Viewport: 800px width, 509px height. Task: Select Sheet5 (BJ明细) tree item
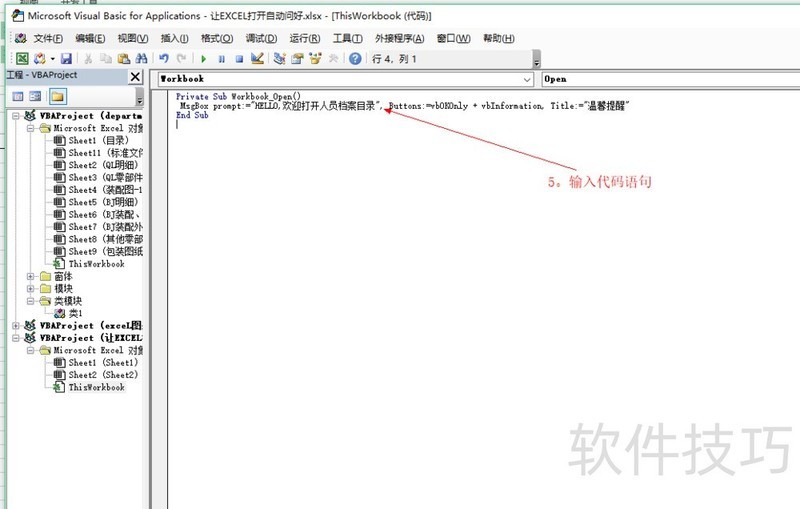(x=103, y=202)
